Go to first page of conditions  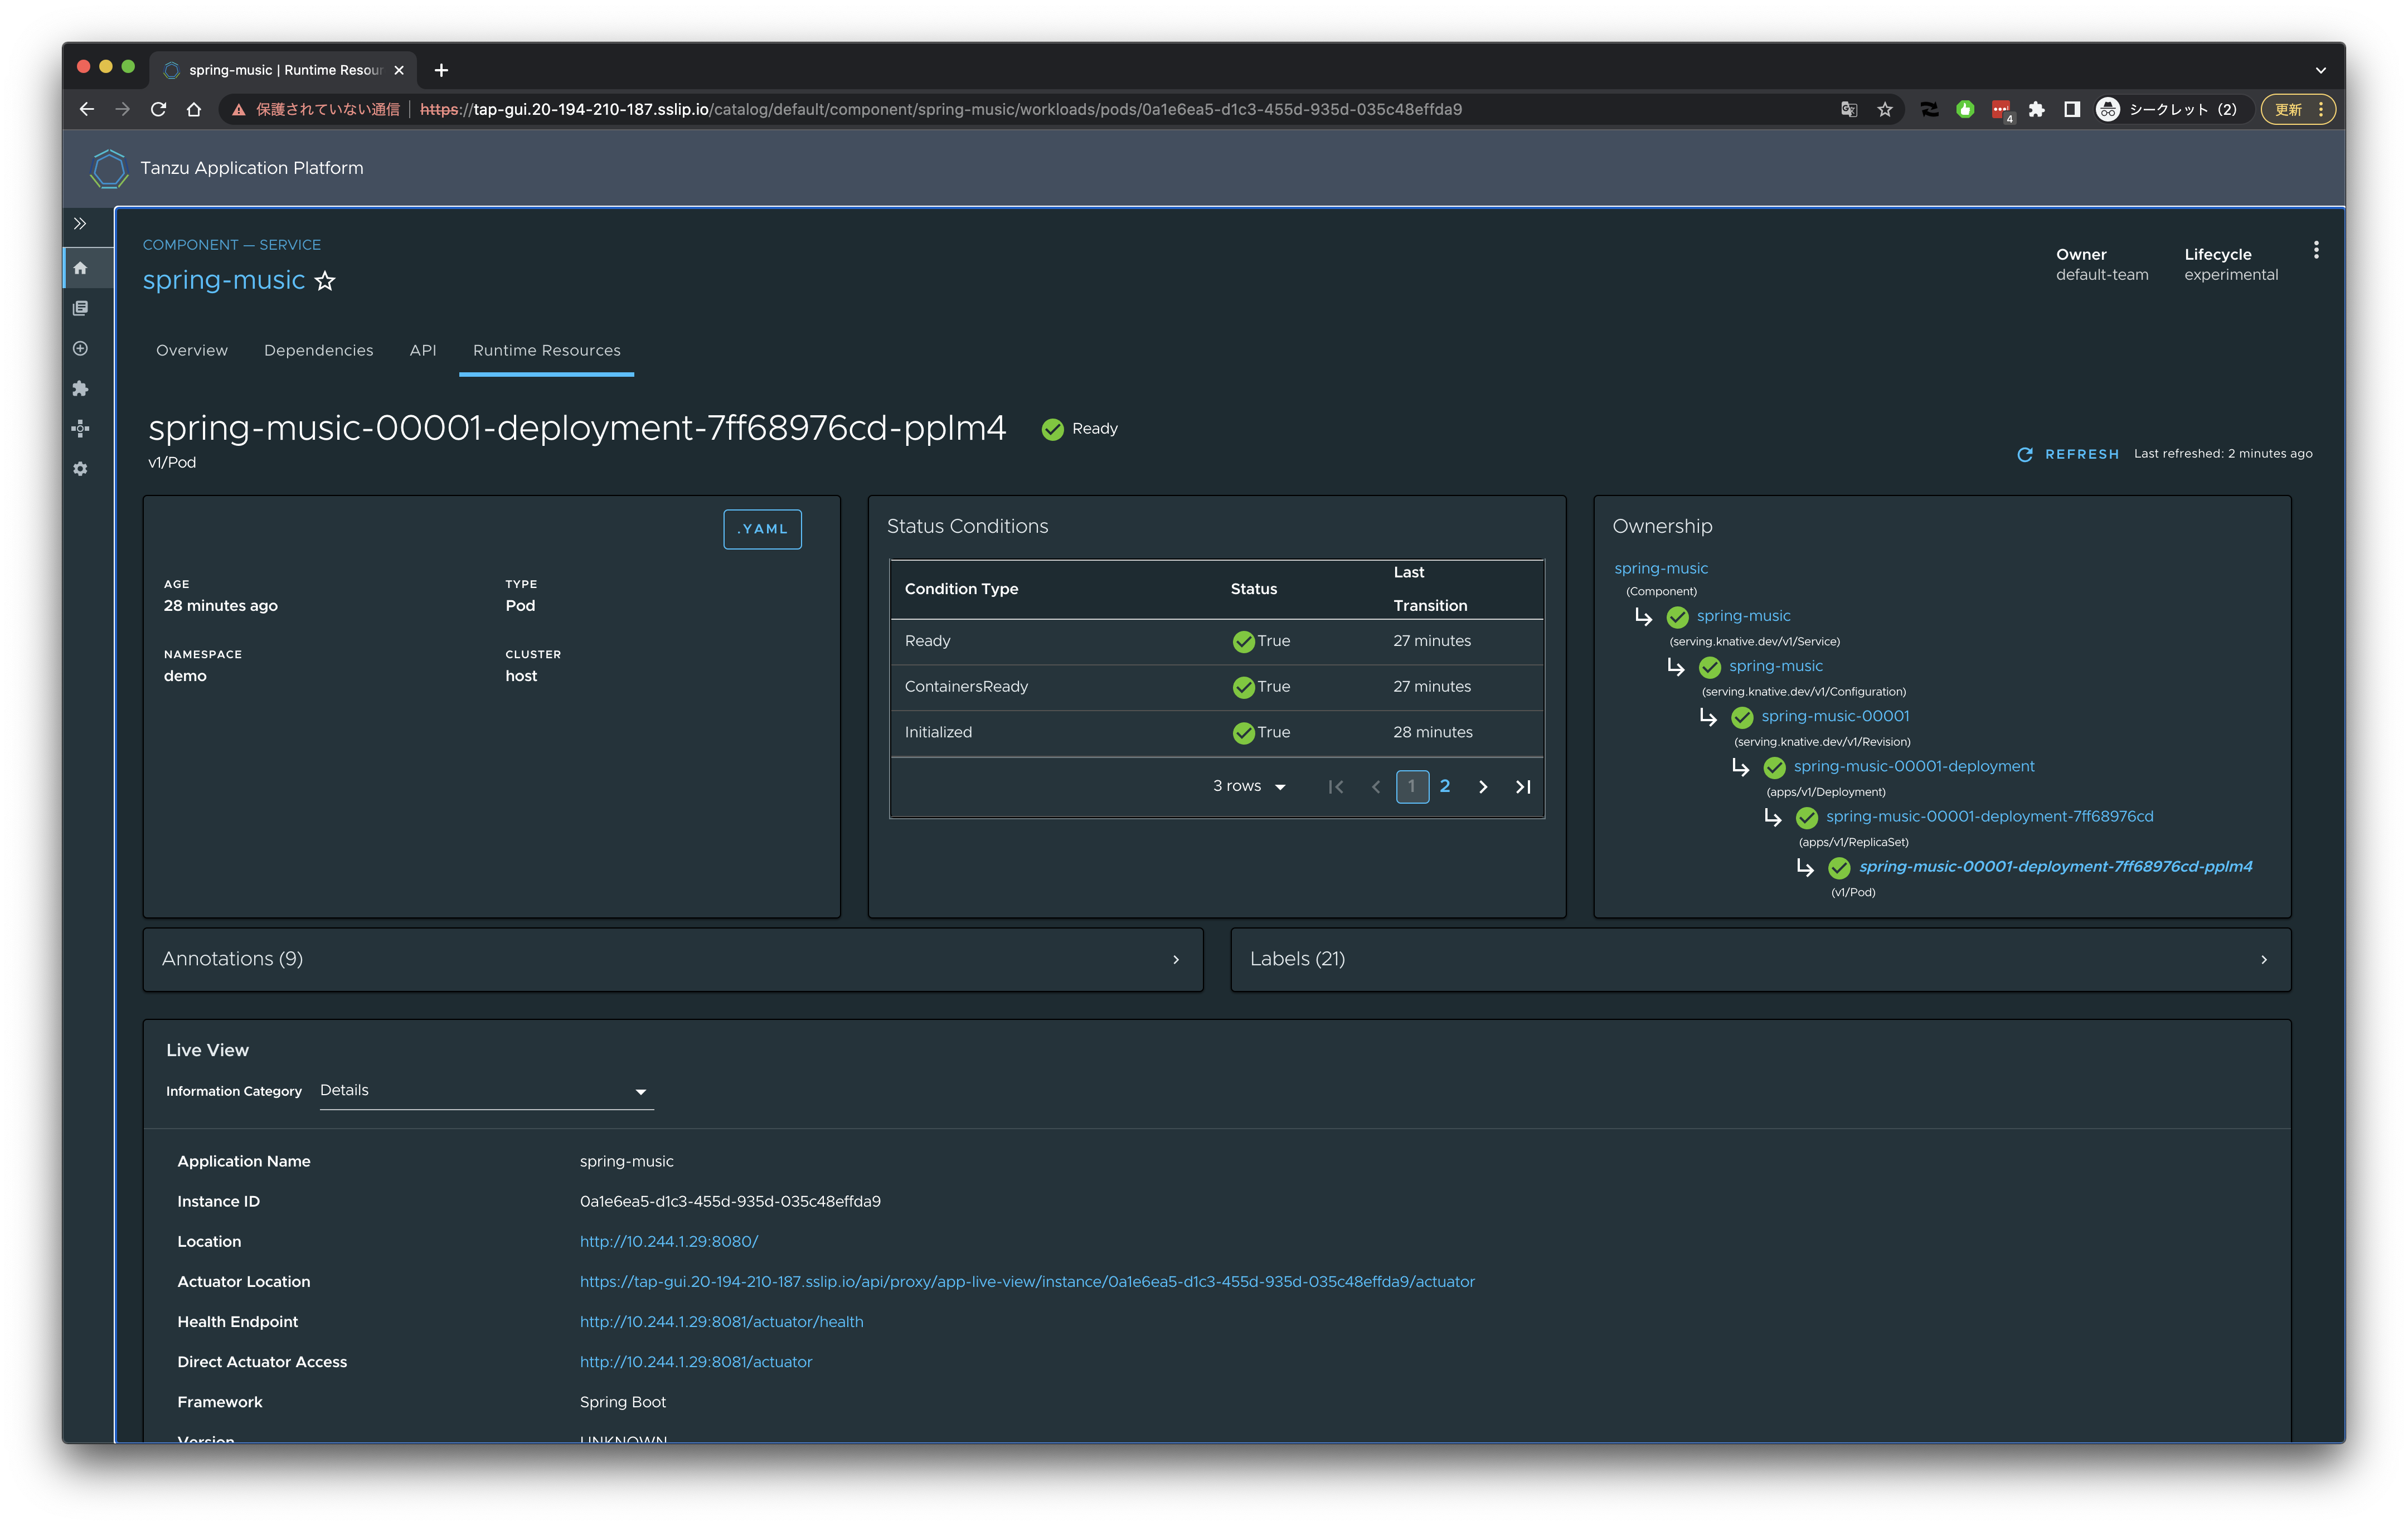click(1335, 787)
